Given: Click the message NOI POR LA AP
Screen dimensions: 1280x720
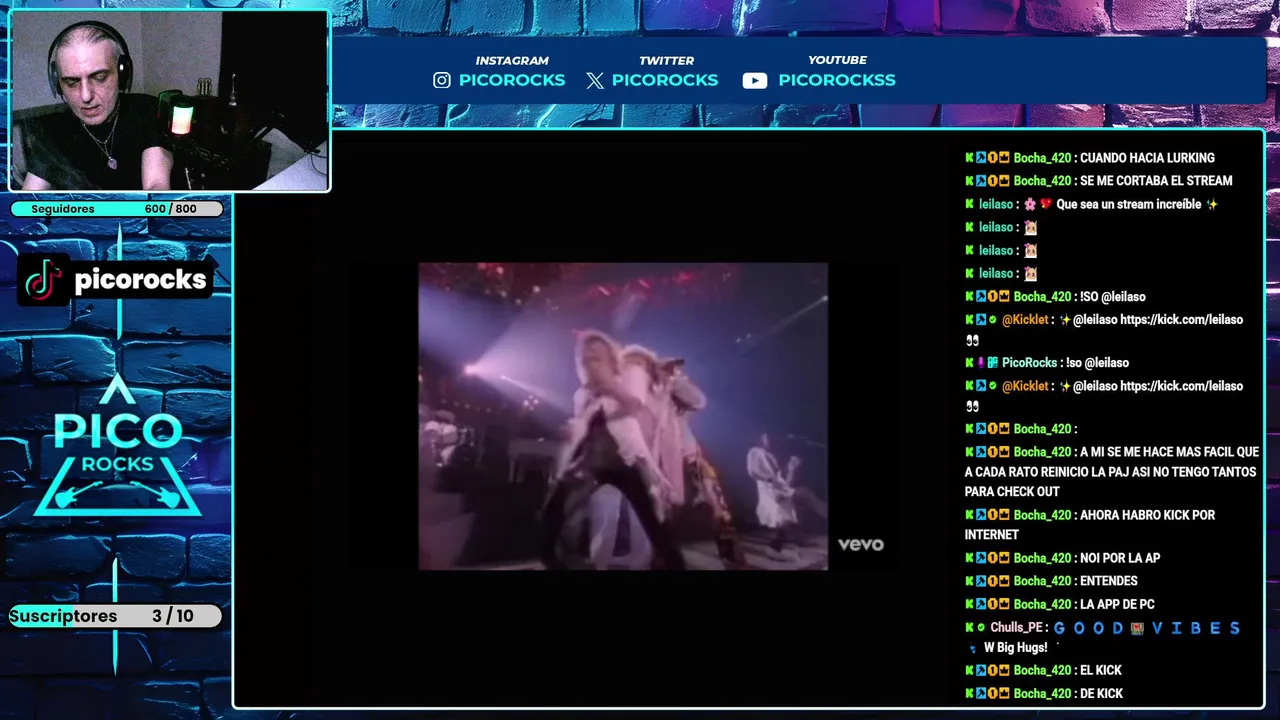Looking at the screenshot, I should pyautogui.click(x=1120, y=558).
